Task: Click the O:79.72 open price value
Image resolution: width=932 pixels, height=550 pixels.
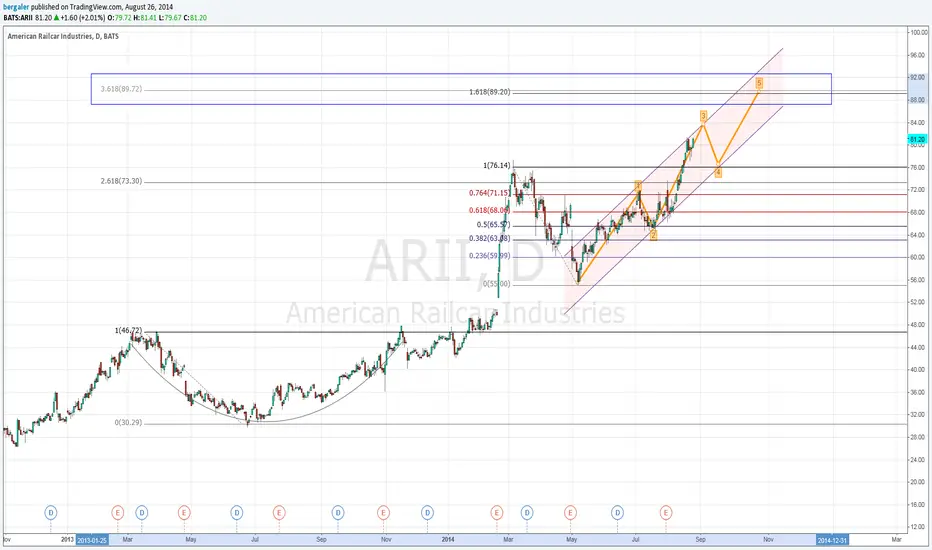Action: pos(119,18)
